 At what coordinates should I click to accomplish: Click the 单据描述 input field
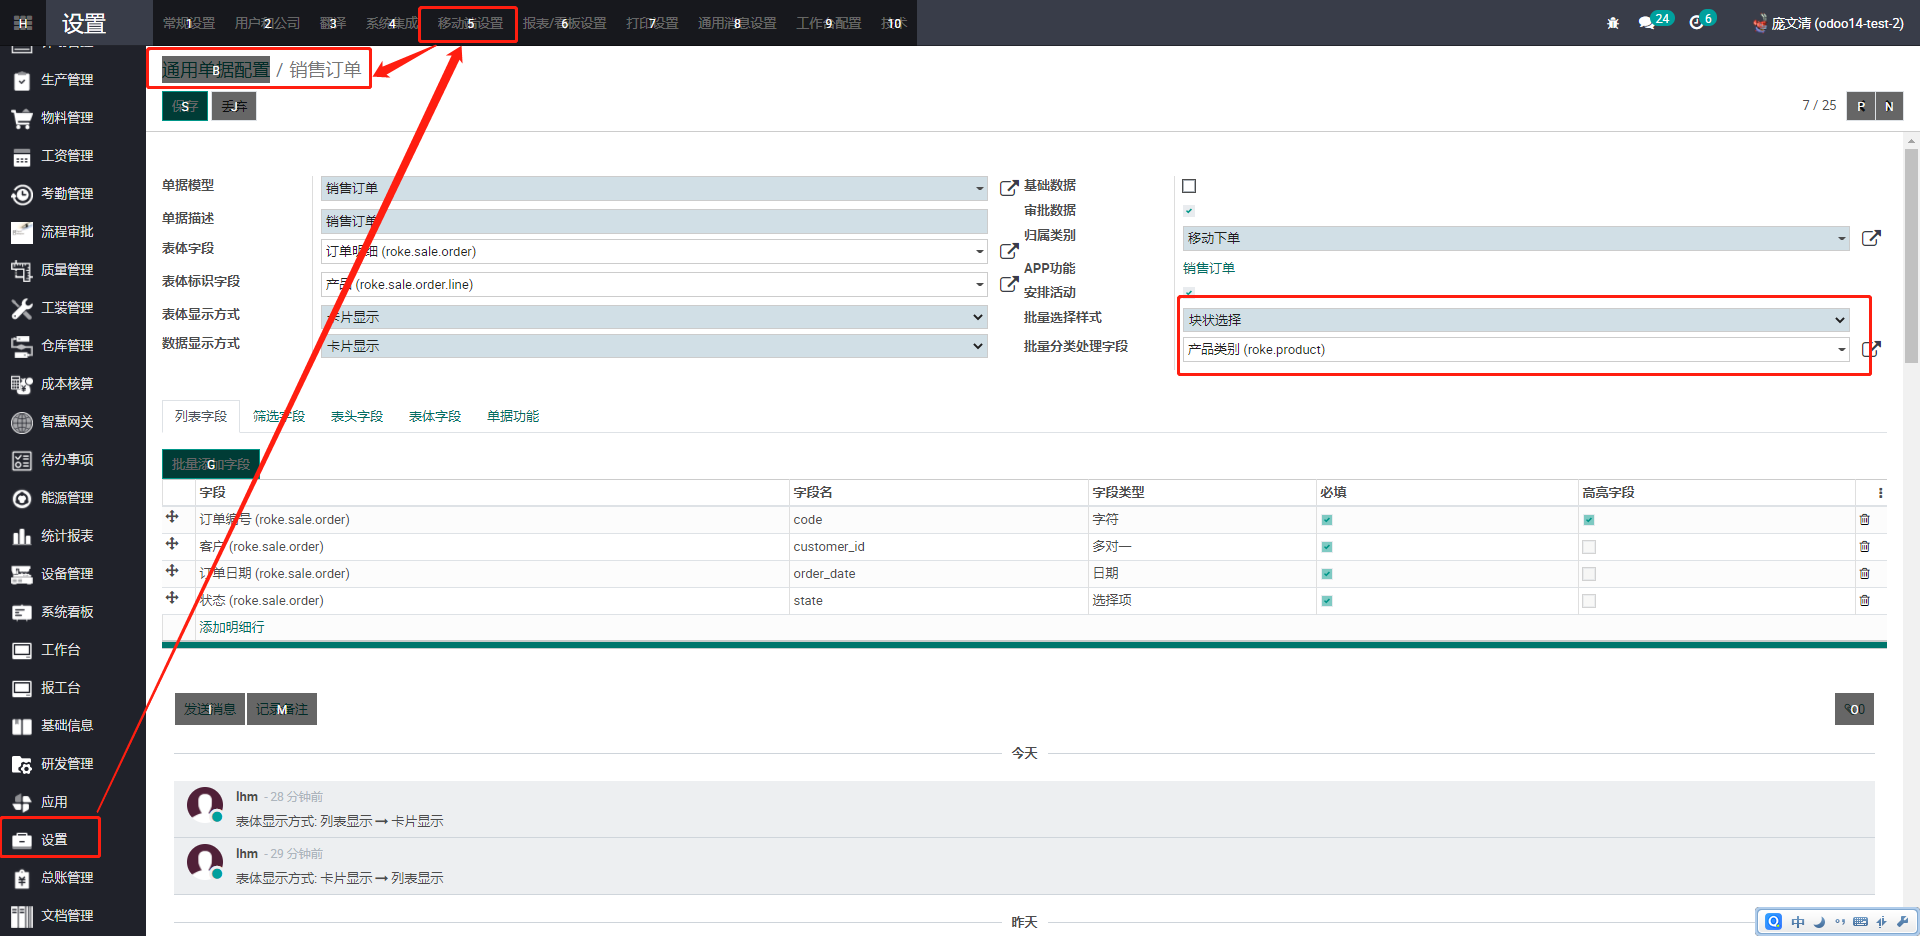[x=654, y=221]
